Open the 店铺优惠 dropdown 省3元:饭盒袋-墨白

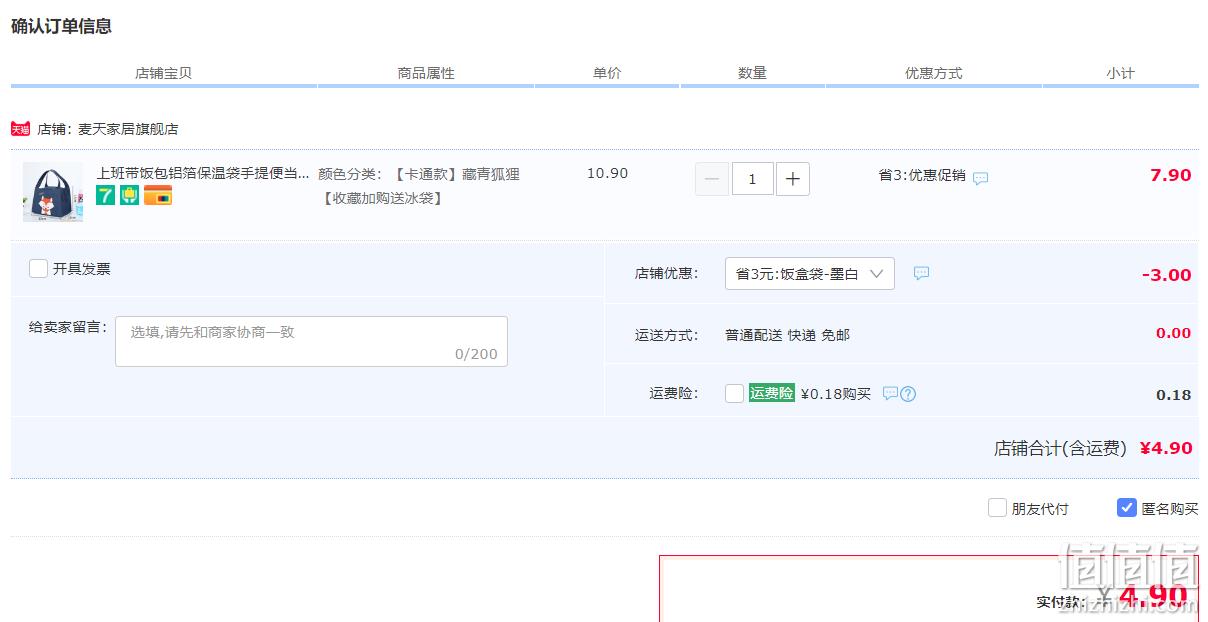(810, 273)
